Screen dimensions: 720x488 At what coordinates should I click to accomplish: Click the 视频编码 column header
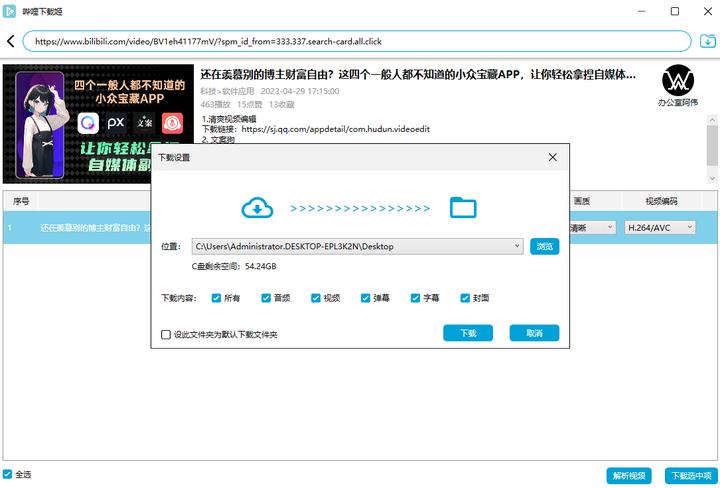pos(661,201)
